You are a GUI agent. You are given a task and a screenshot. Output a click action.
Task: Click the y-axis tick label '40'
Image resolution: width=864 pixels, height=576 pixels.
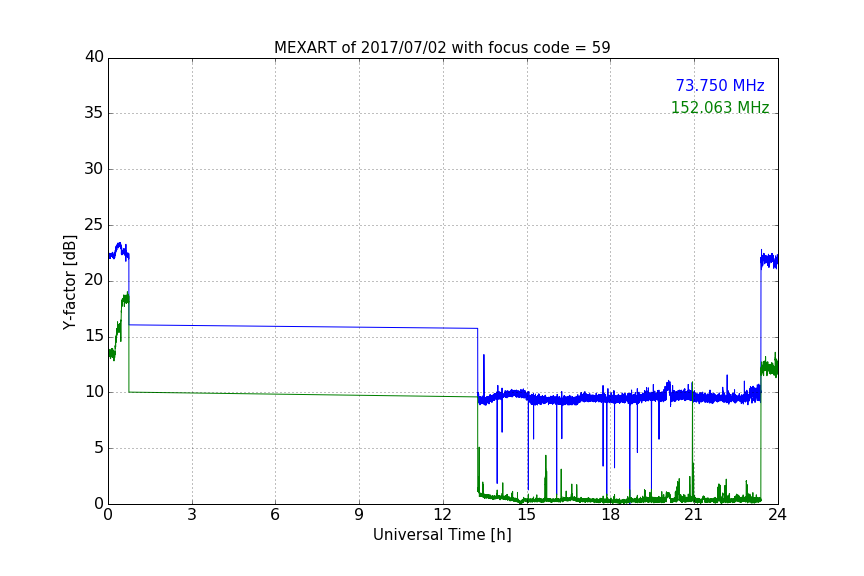pyautogui.click(x=94, y=57)
